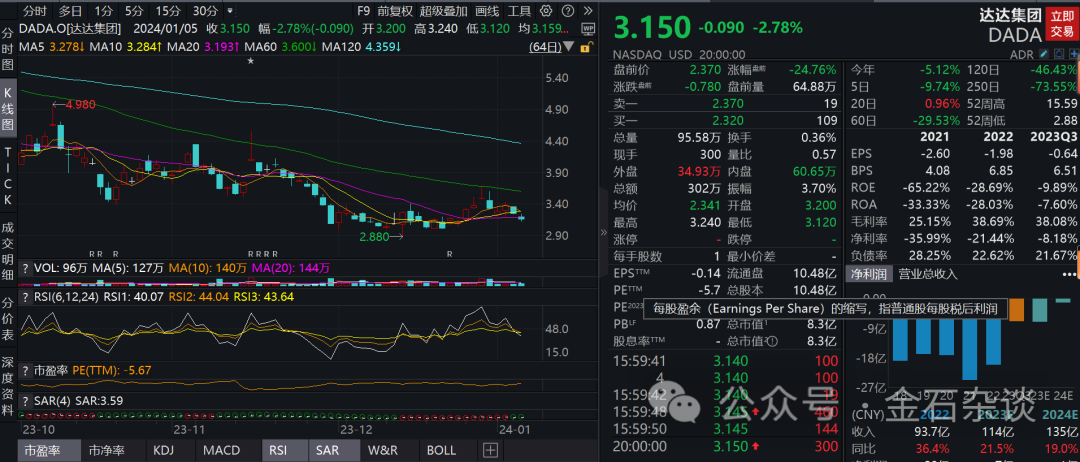
Task: Select the 营业总收入 chart tab
Action: (927, 274)
